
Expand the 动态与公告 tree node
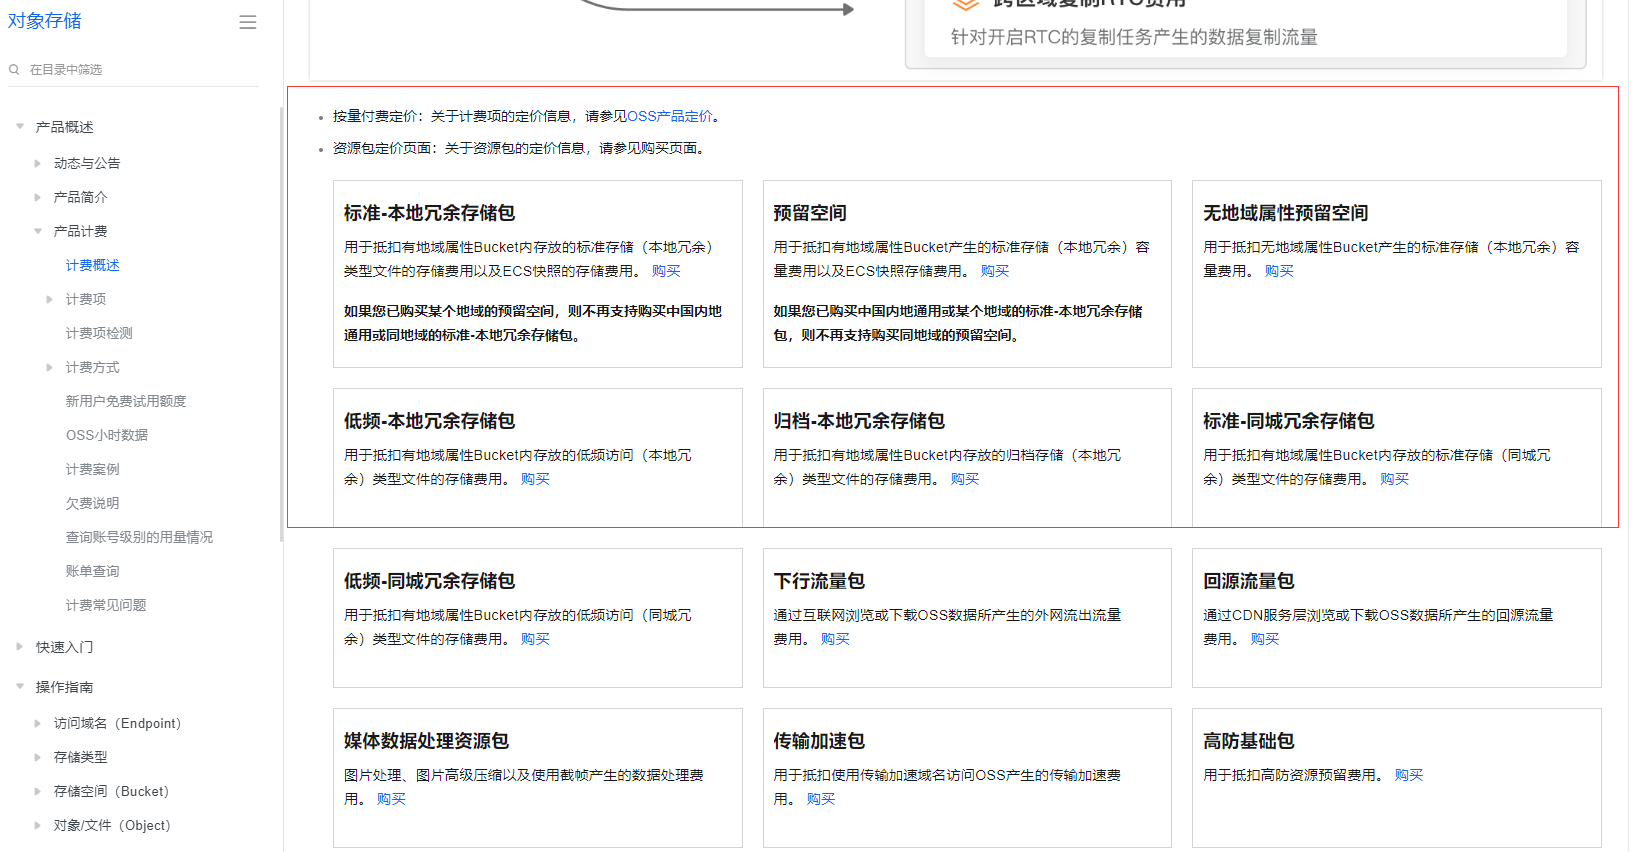tap(38, 163)
